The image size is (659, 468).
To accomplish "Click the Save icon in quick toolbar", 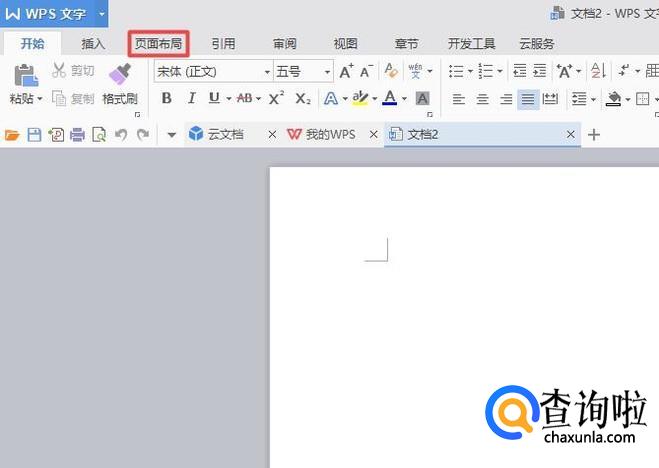I will click(34, 135).
